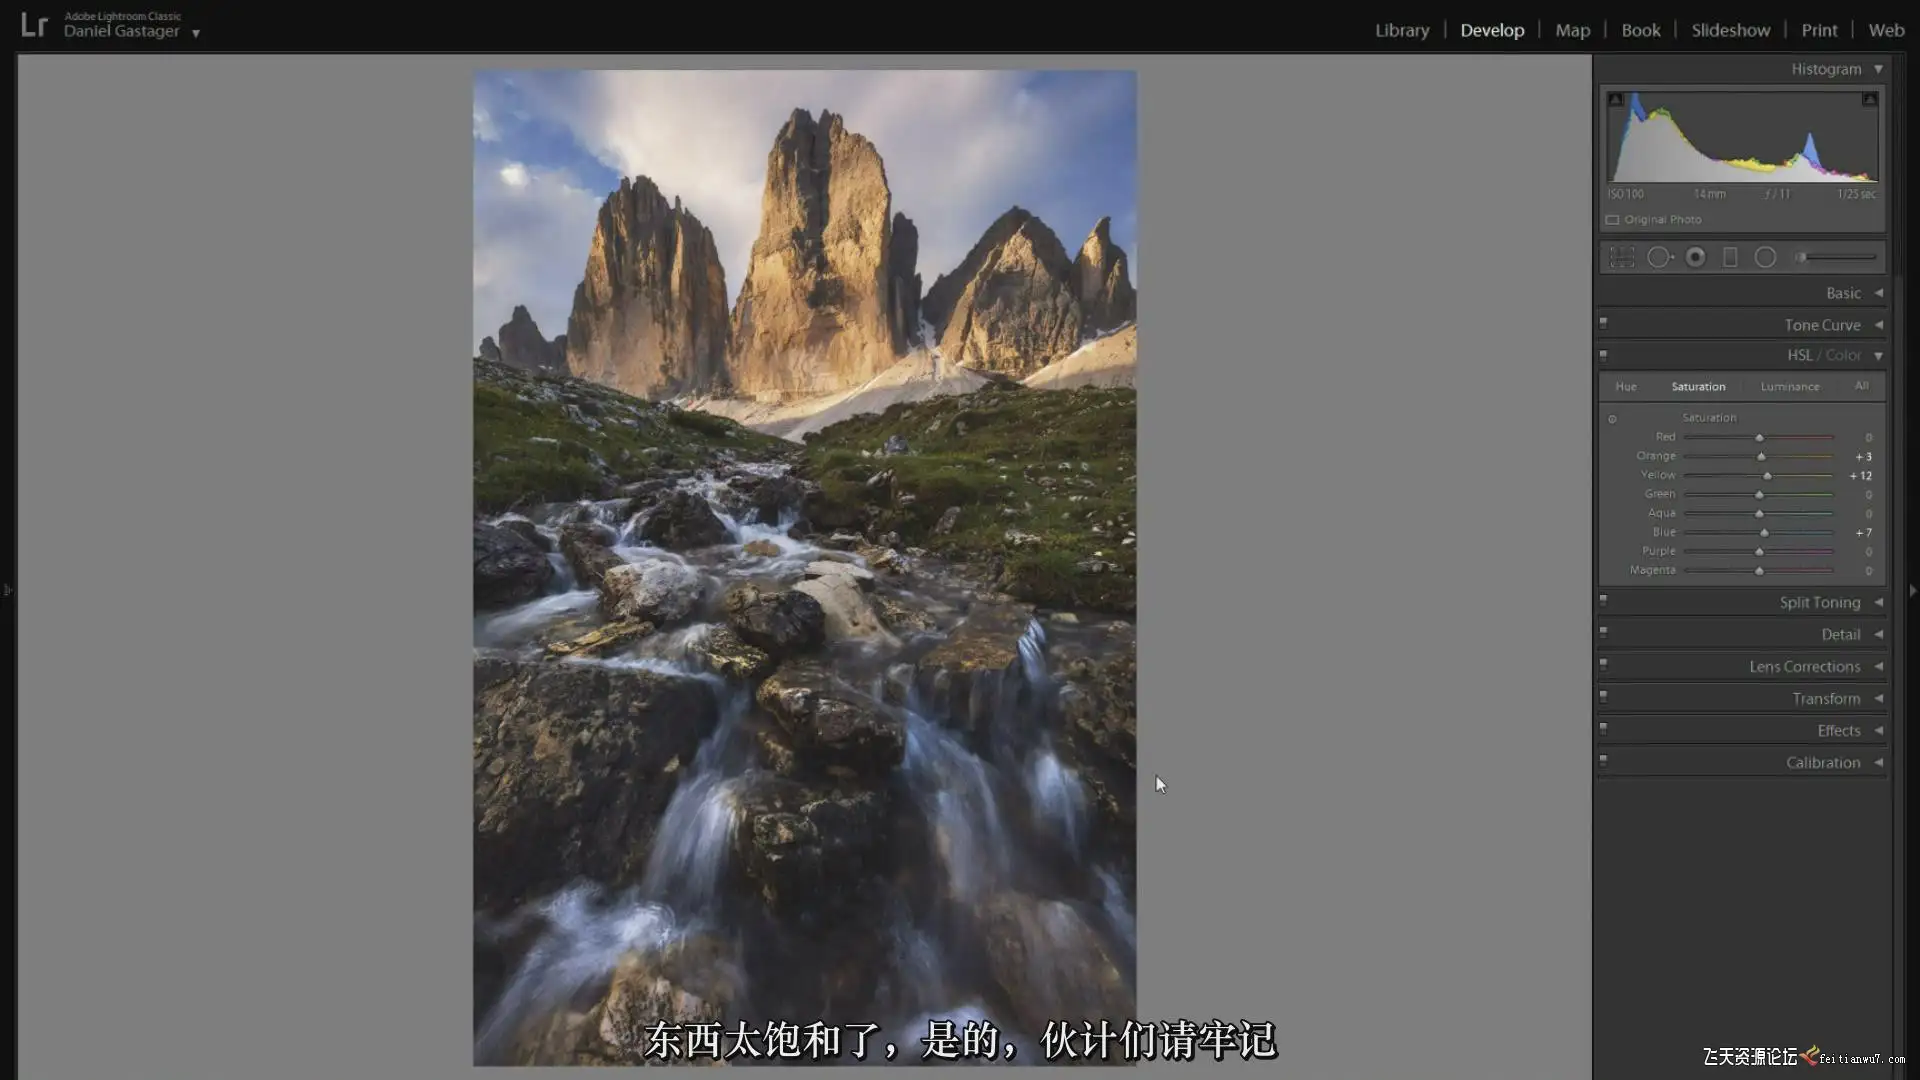Viewport: 1920px width, 1080px height.
Task: Activate the Saturation targeted adjustment tool
Action: tap(1612, 419)
